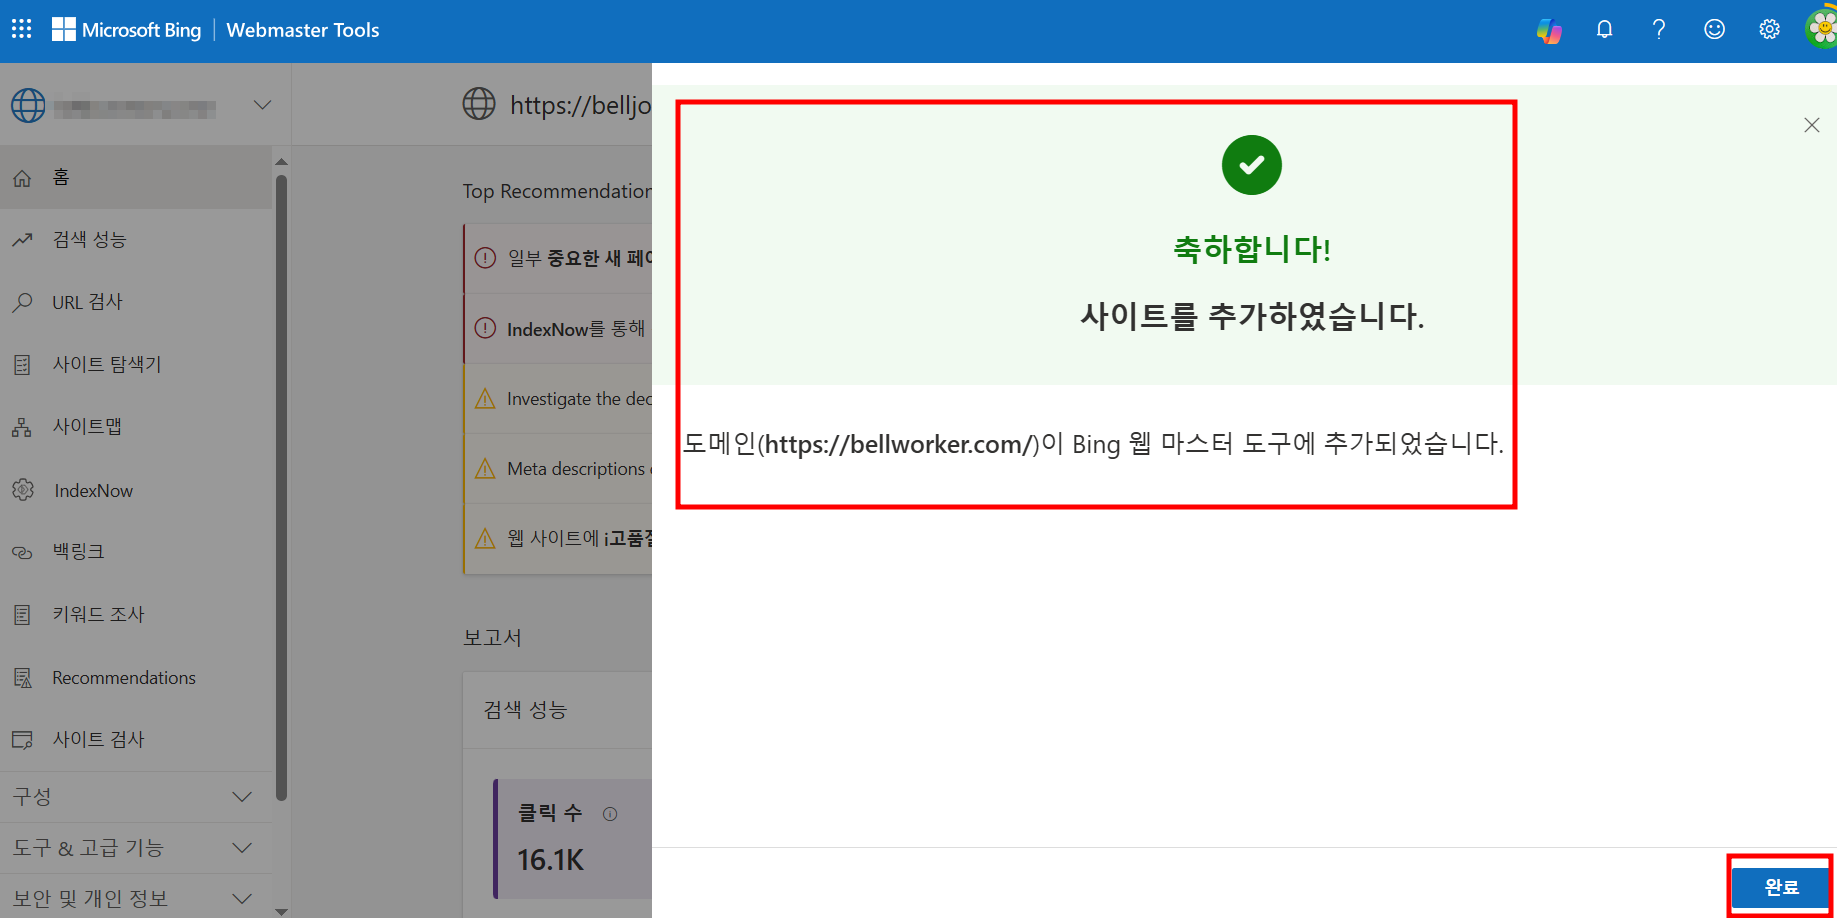Open the Meta descriptions recommendation
1837x918 pixels.
coord(558,468)
